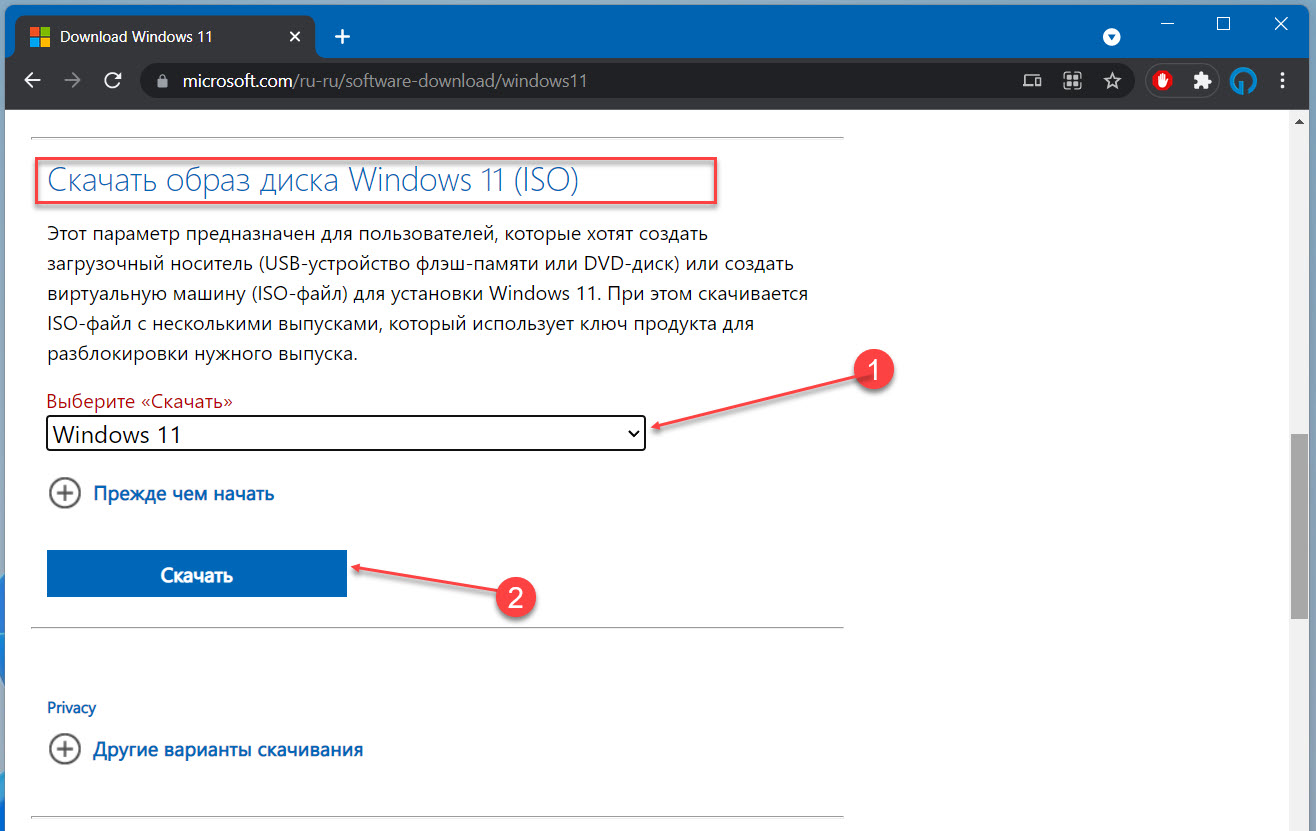The width and height of the screenshot is (1316, 831).
Task: Click the lock icon for site info
Action: pos(162,81)
